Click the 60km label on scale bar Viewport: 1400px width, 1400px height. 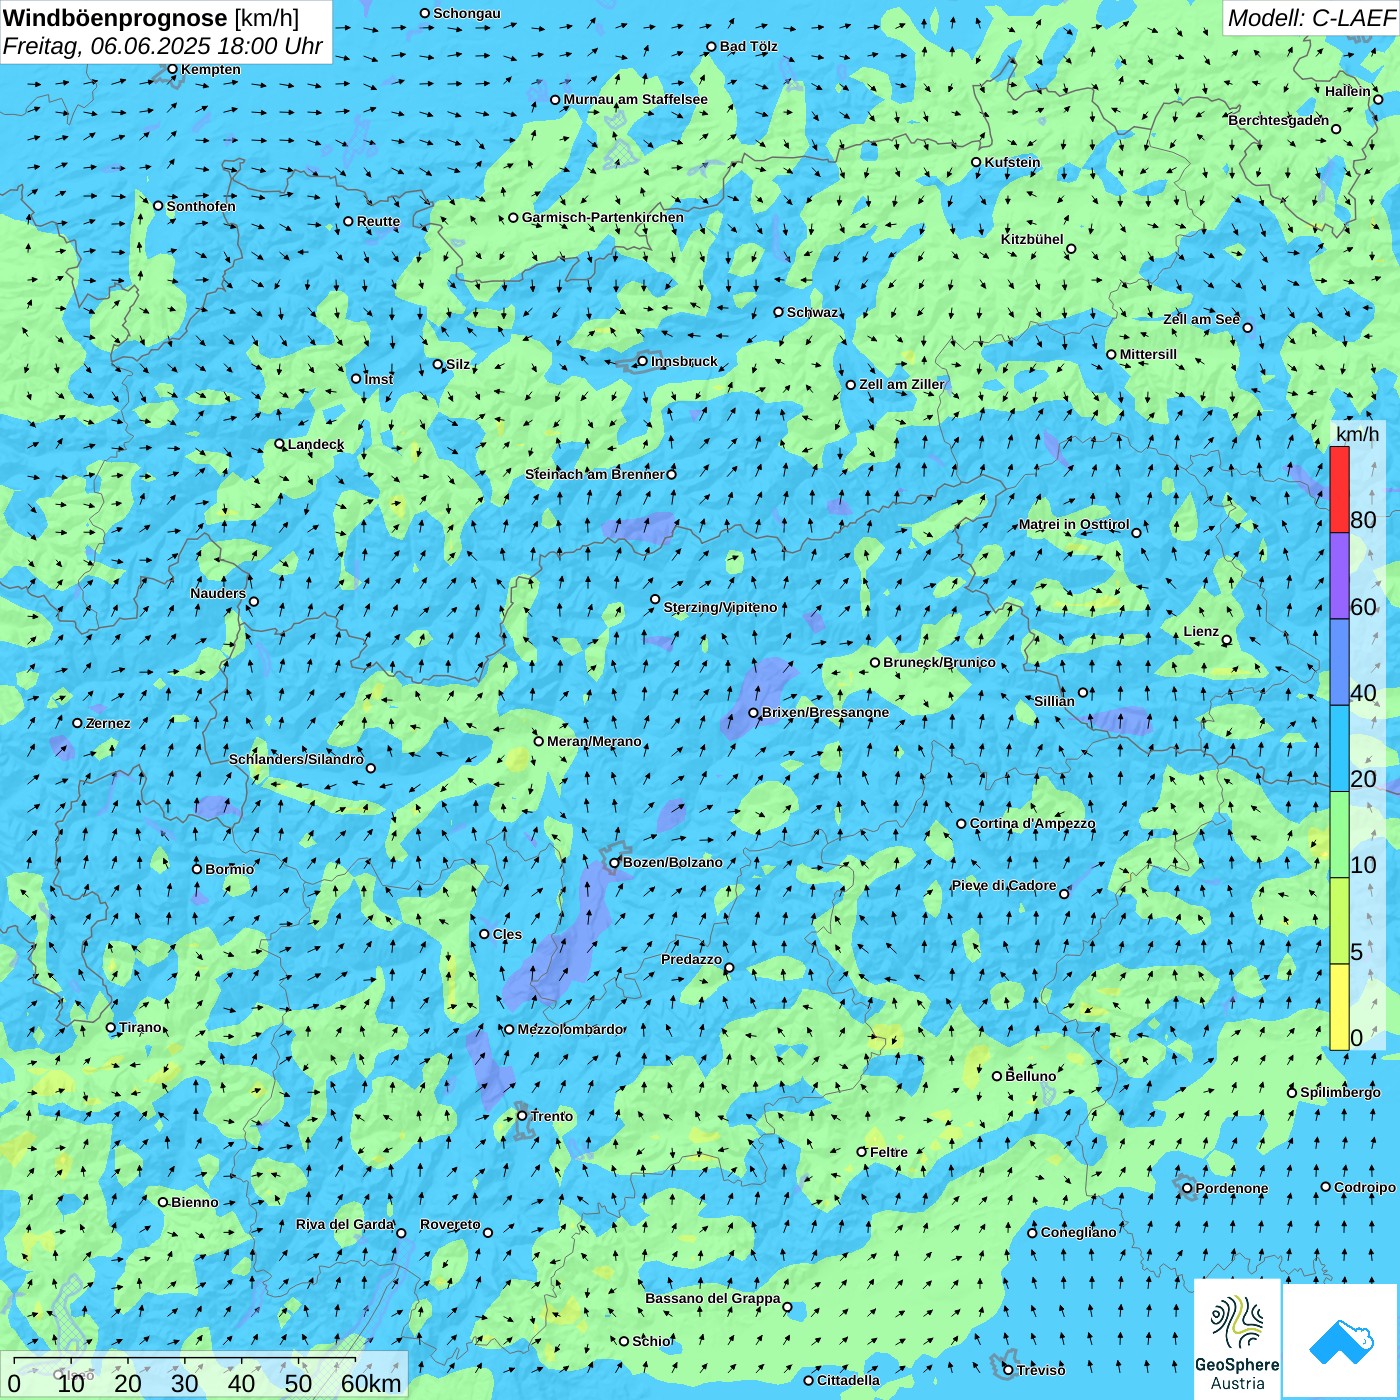(x=371, y=1383)
